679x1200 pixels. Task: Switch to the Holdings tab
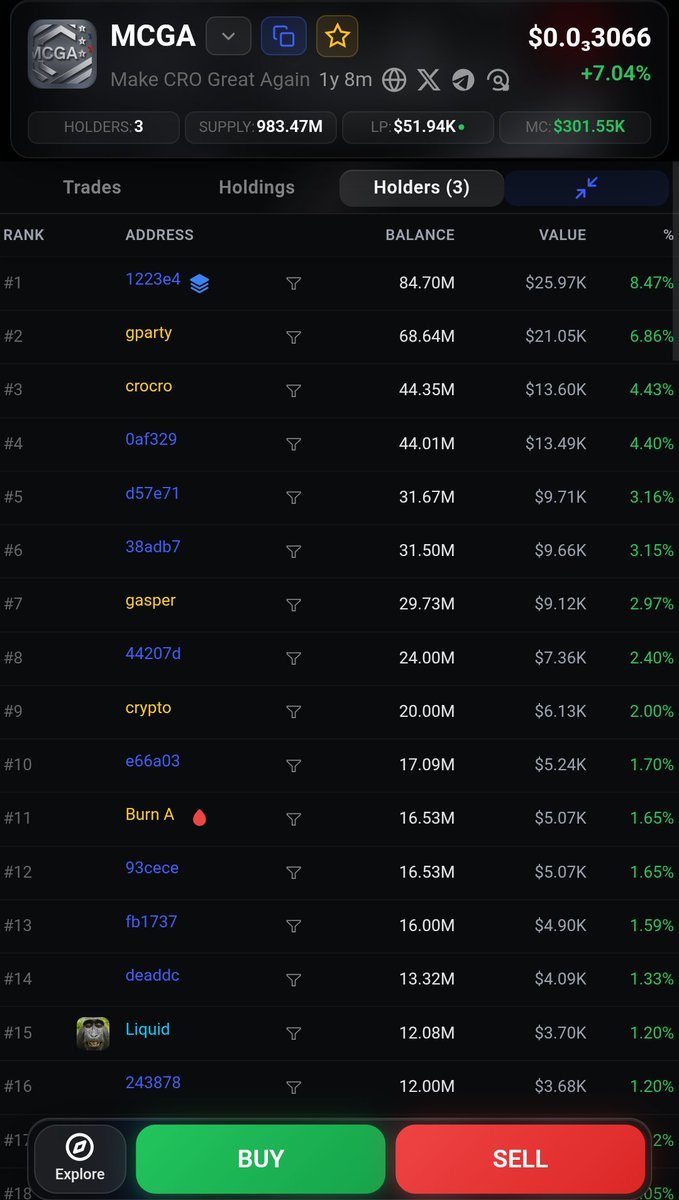(x=257, y=187)
